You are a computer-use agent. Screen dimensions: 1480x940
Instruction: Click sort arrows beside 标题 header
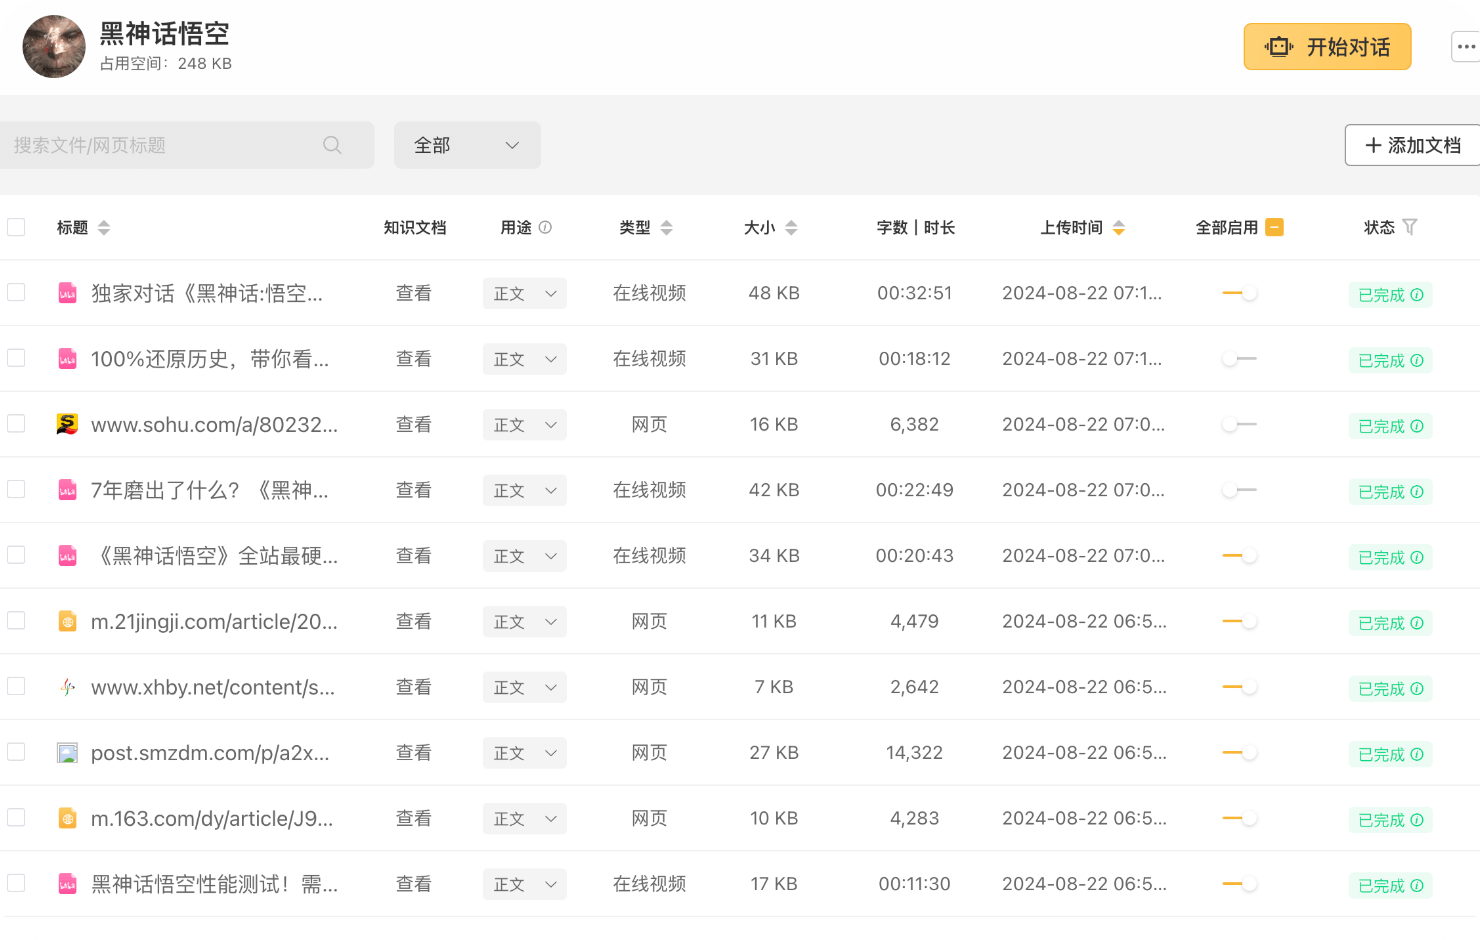tap(104, 228)
